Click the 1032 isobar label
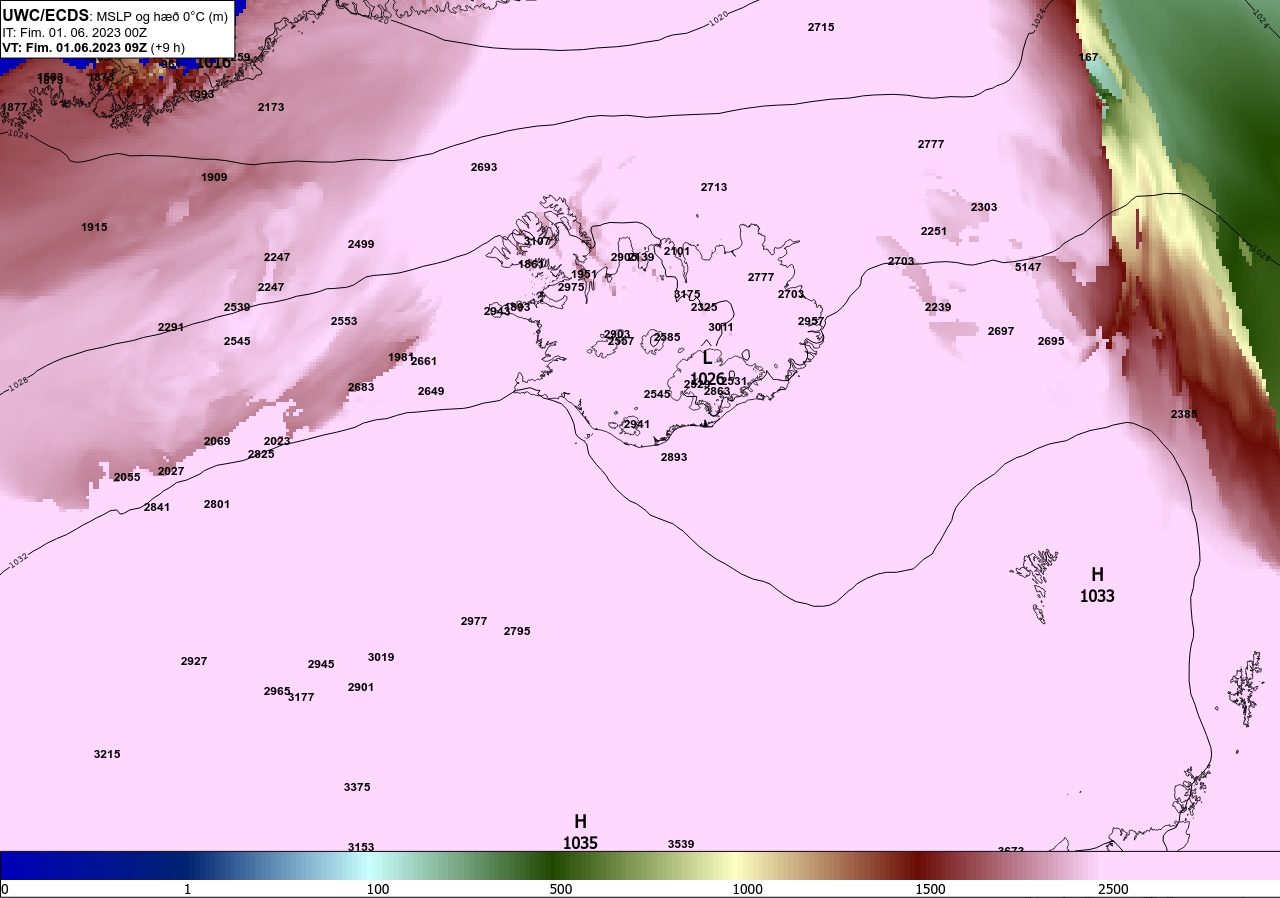Viewport: 1280px width, 898px height. (x=18, y=563)
